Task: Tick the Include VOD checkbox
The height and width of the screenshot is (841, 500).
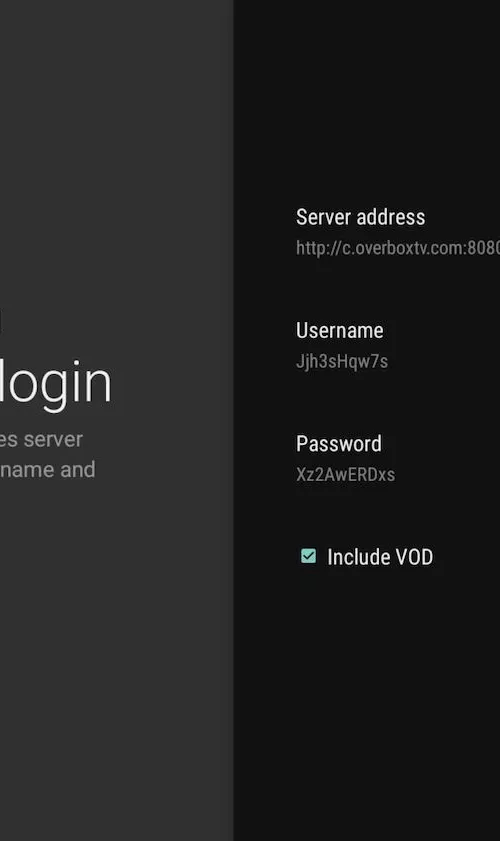Action: tap(308, 556)
